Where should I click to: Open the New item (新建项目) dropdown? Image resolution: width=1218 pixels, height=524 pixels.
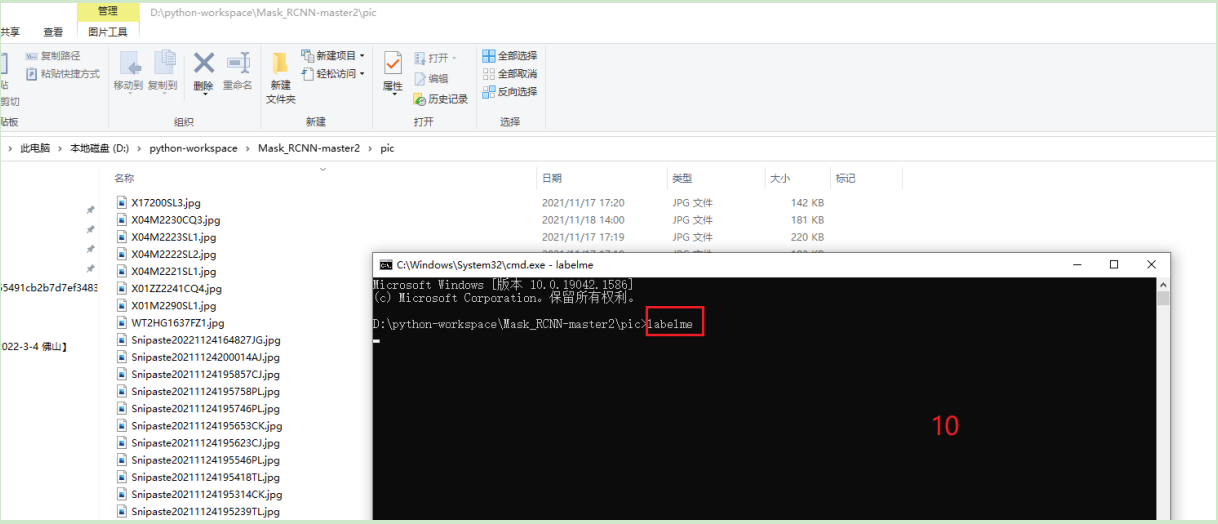tap(333, 56)
